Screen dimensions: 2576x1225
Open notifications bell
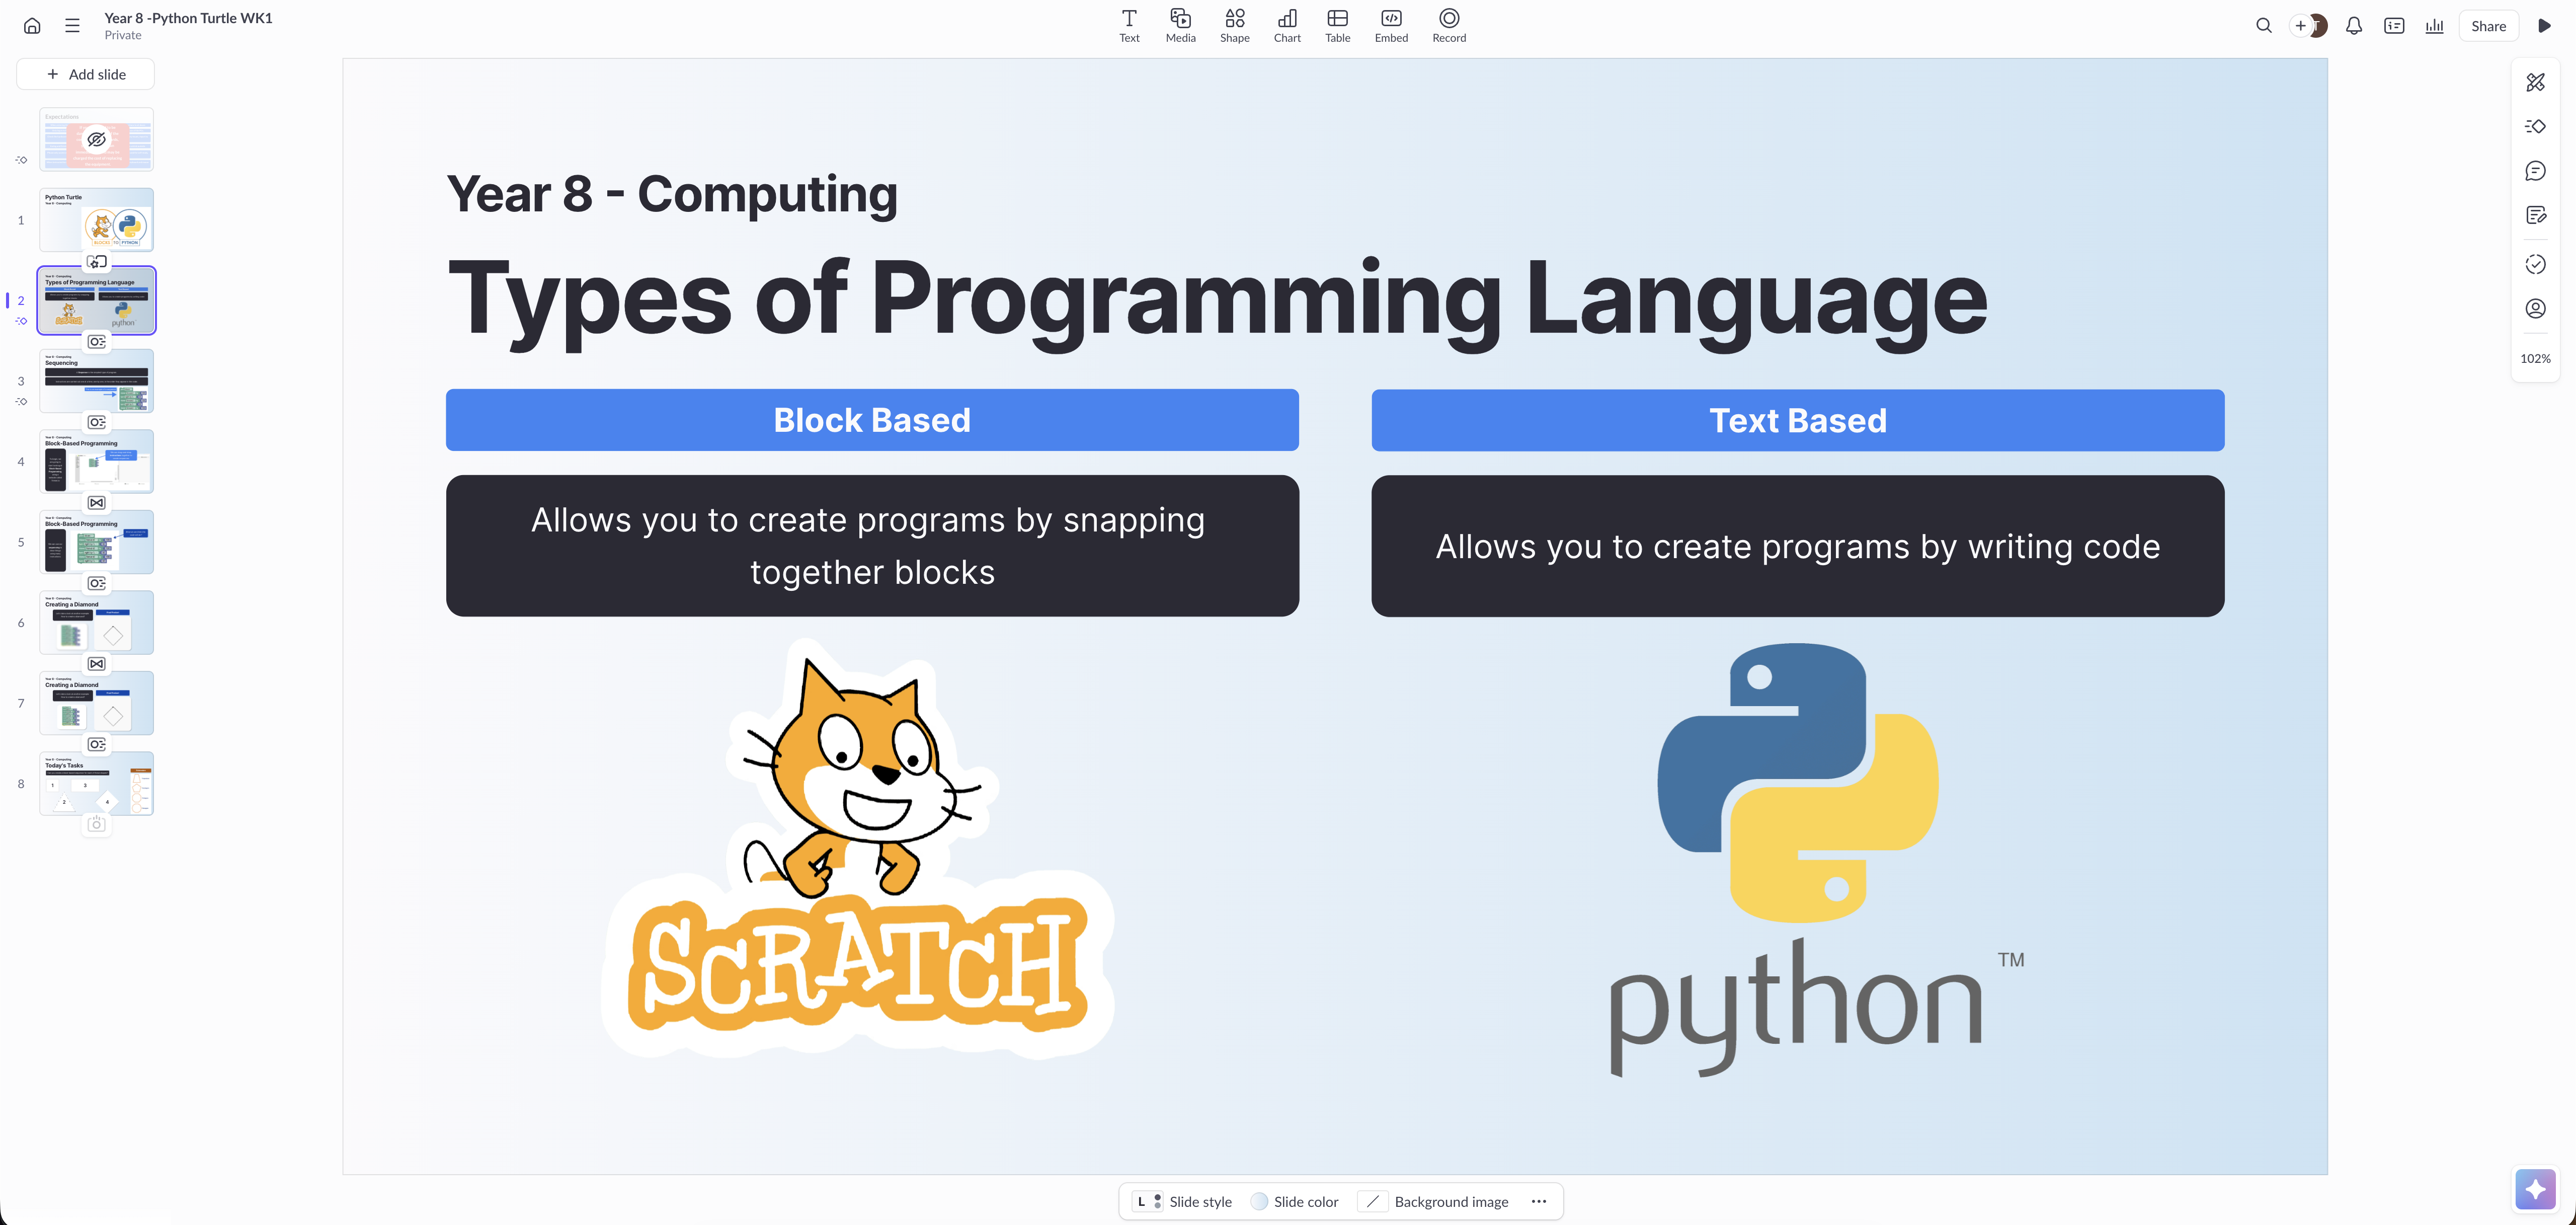click(2354, 26)
